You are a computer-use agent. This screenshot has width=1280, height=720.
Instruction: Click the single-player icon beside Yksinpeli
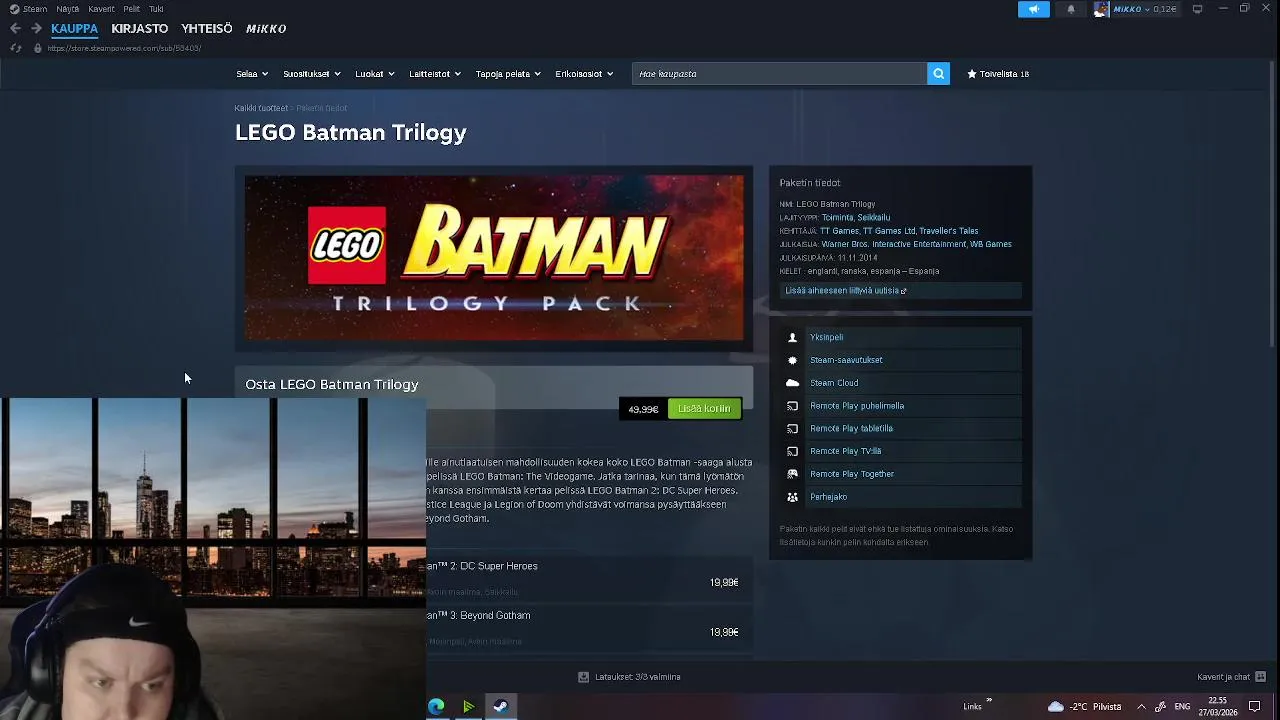click(792, 337)
